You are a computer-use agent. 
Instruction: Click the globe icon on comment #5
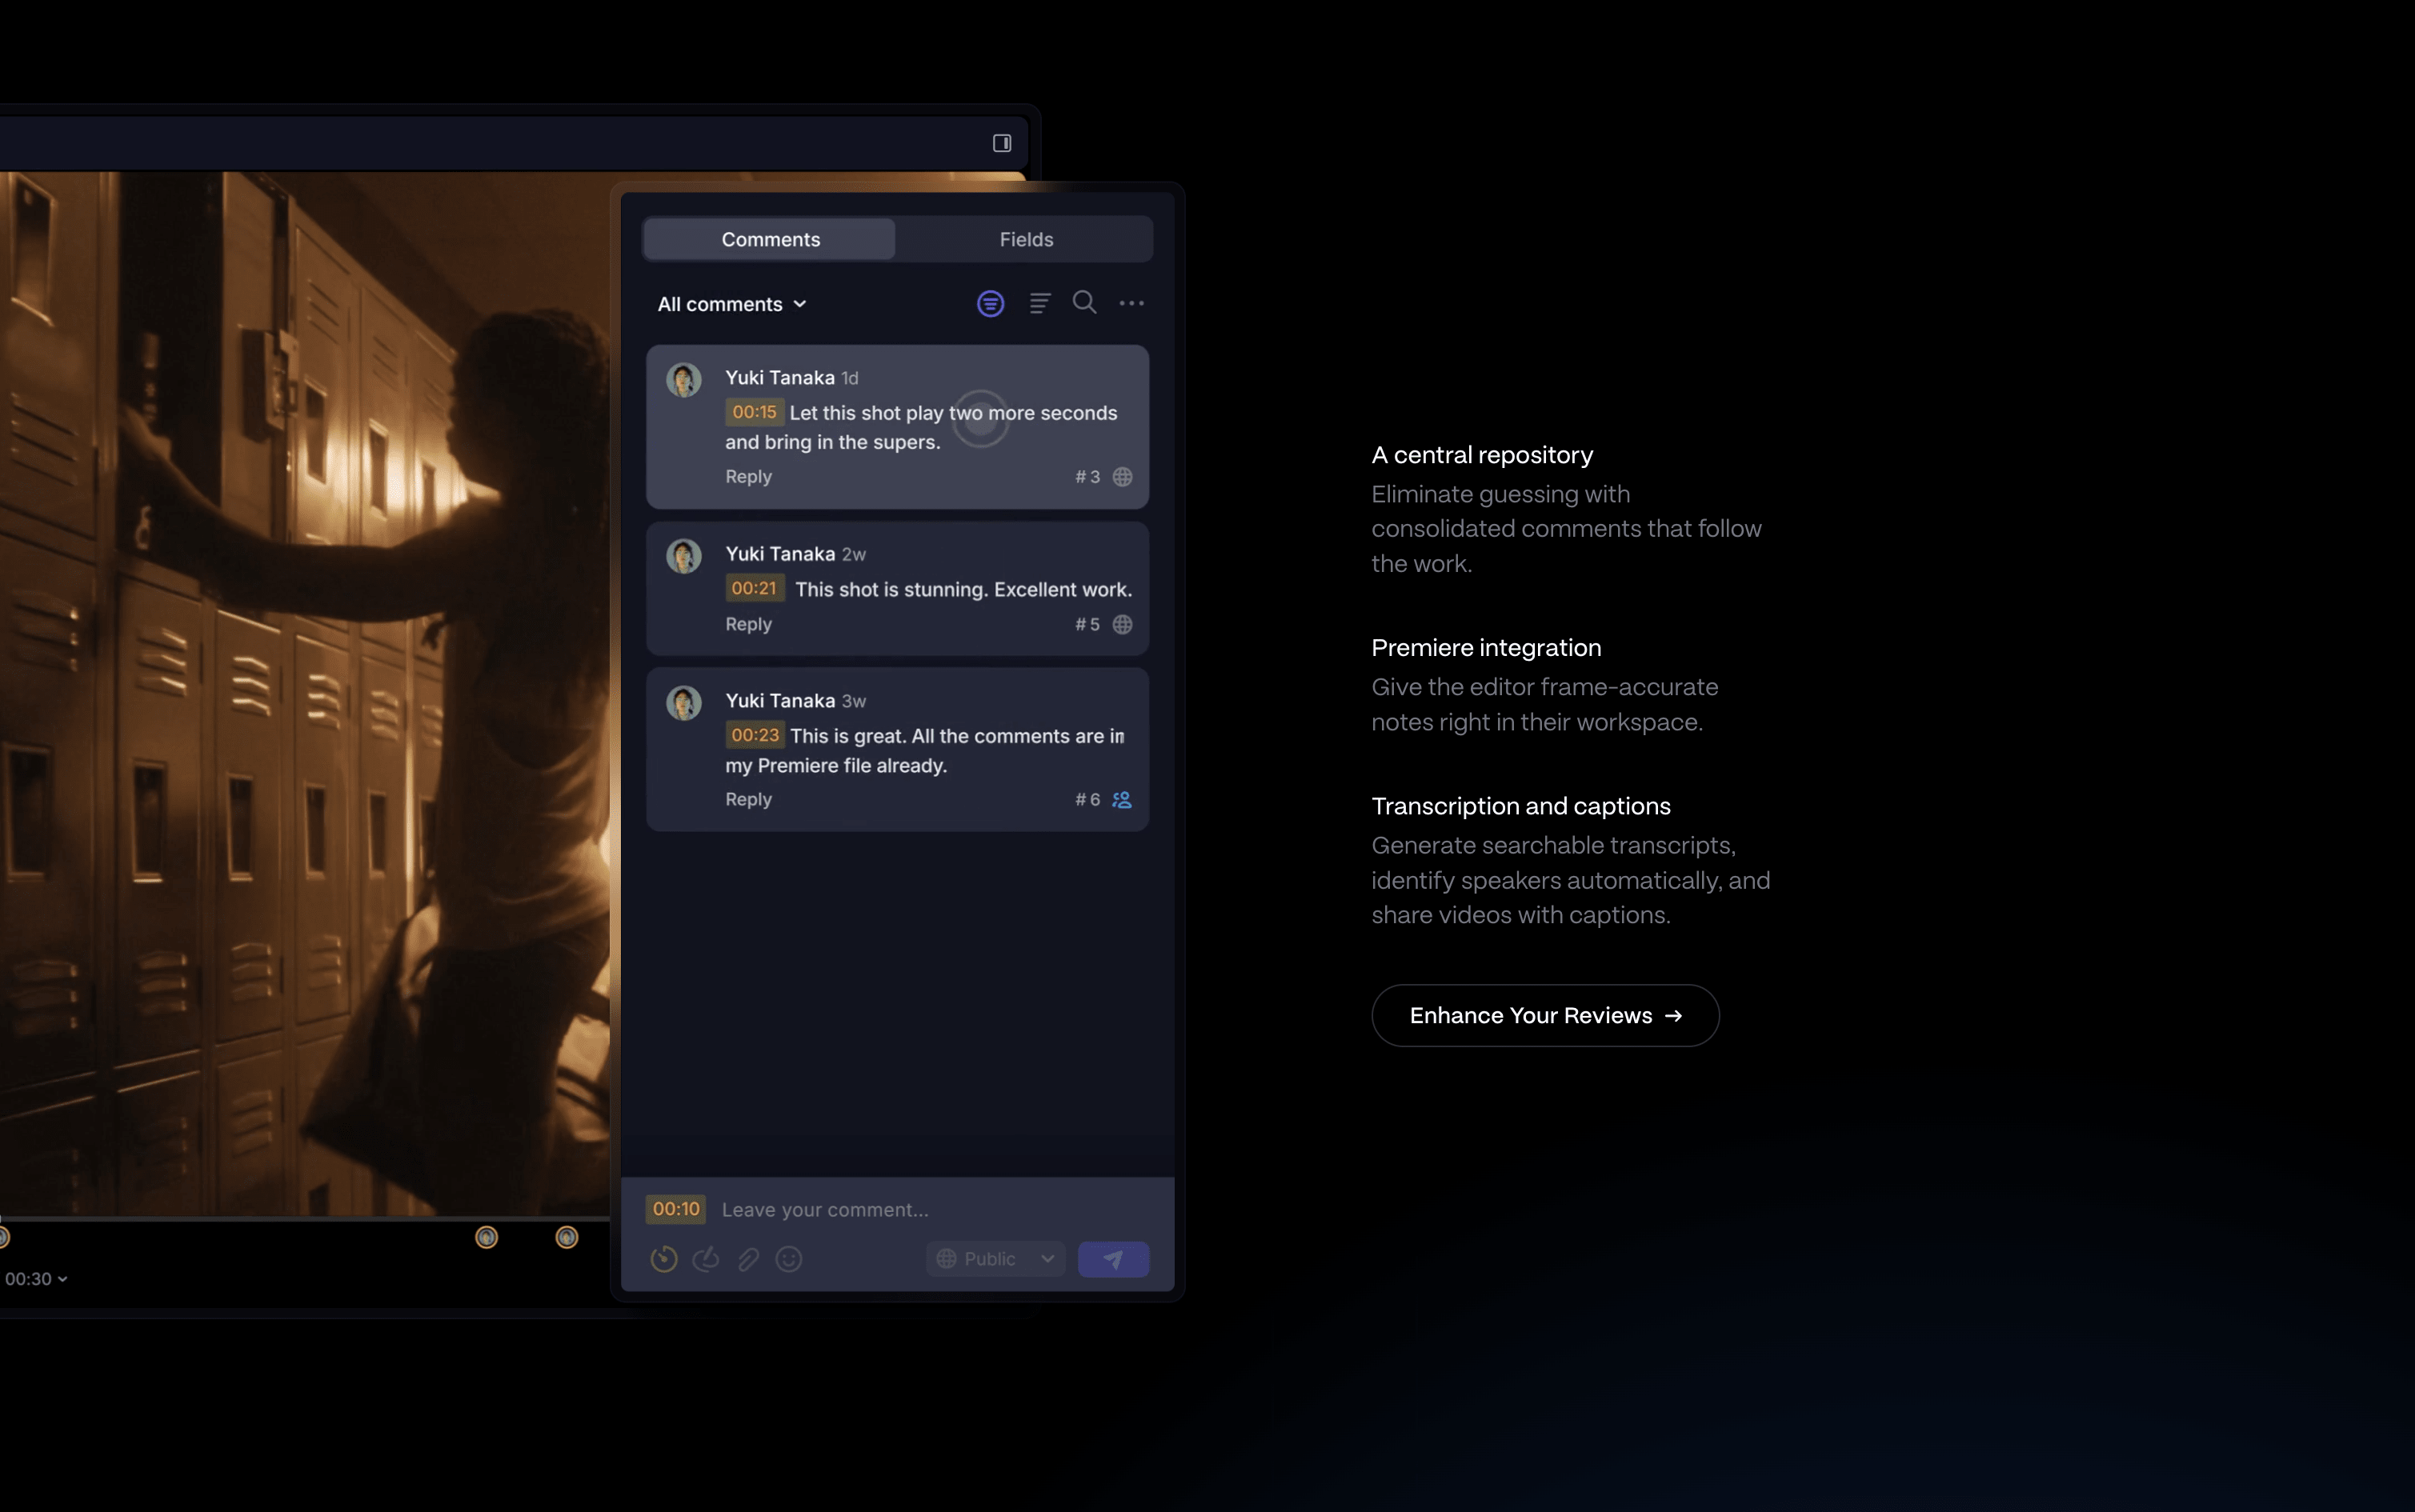[x=1122, y=624]
